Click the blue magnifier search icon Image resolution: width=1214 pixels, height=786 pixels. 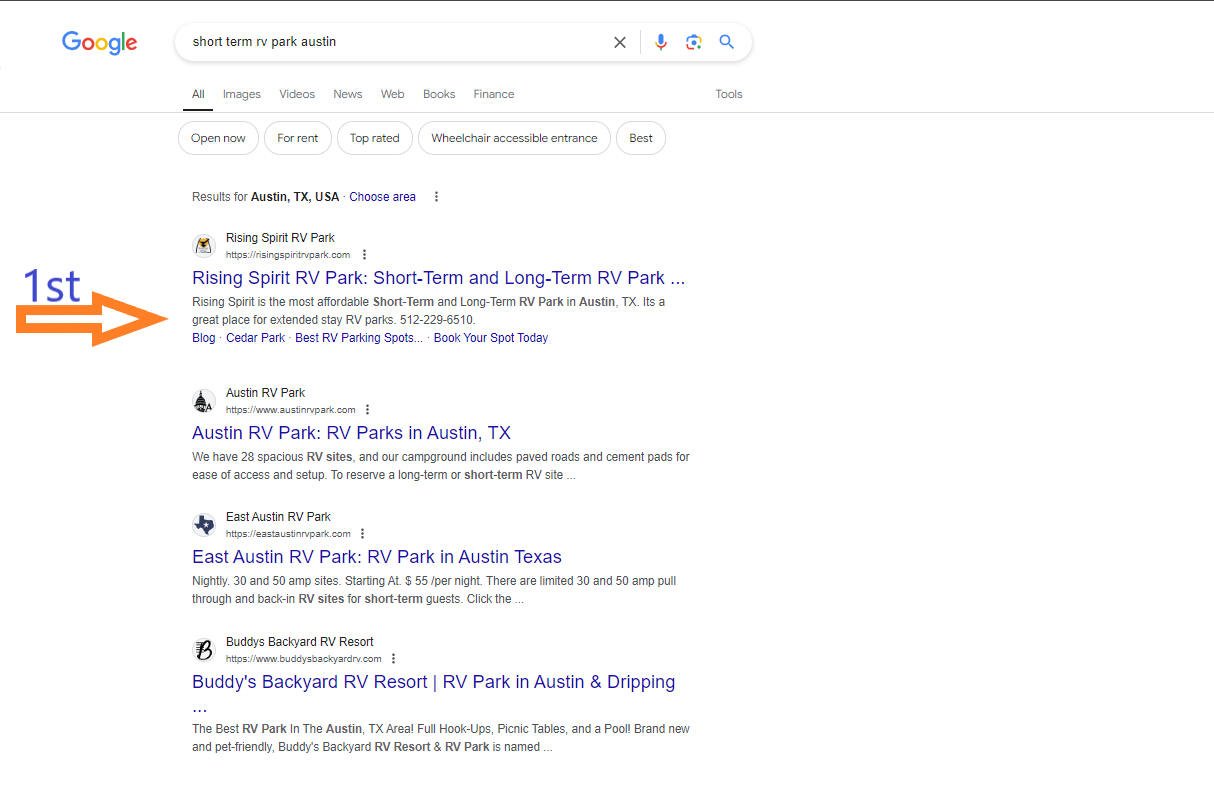[x=727, y=42]
